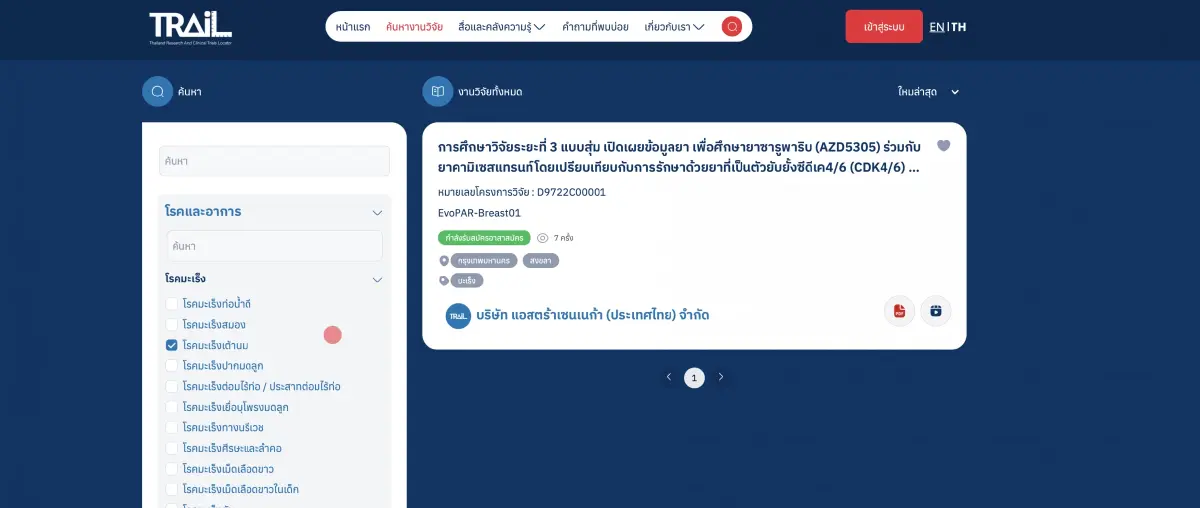Click green กำลังรับสมัครอาสาสมัคร status badge
The height and width of the screenshot is (508, 1200).
[484, 238]
